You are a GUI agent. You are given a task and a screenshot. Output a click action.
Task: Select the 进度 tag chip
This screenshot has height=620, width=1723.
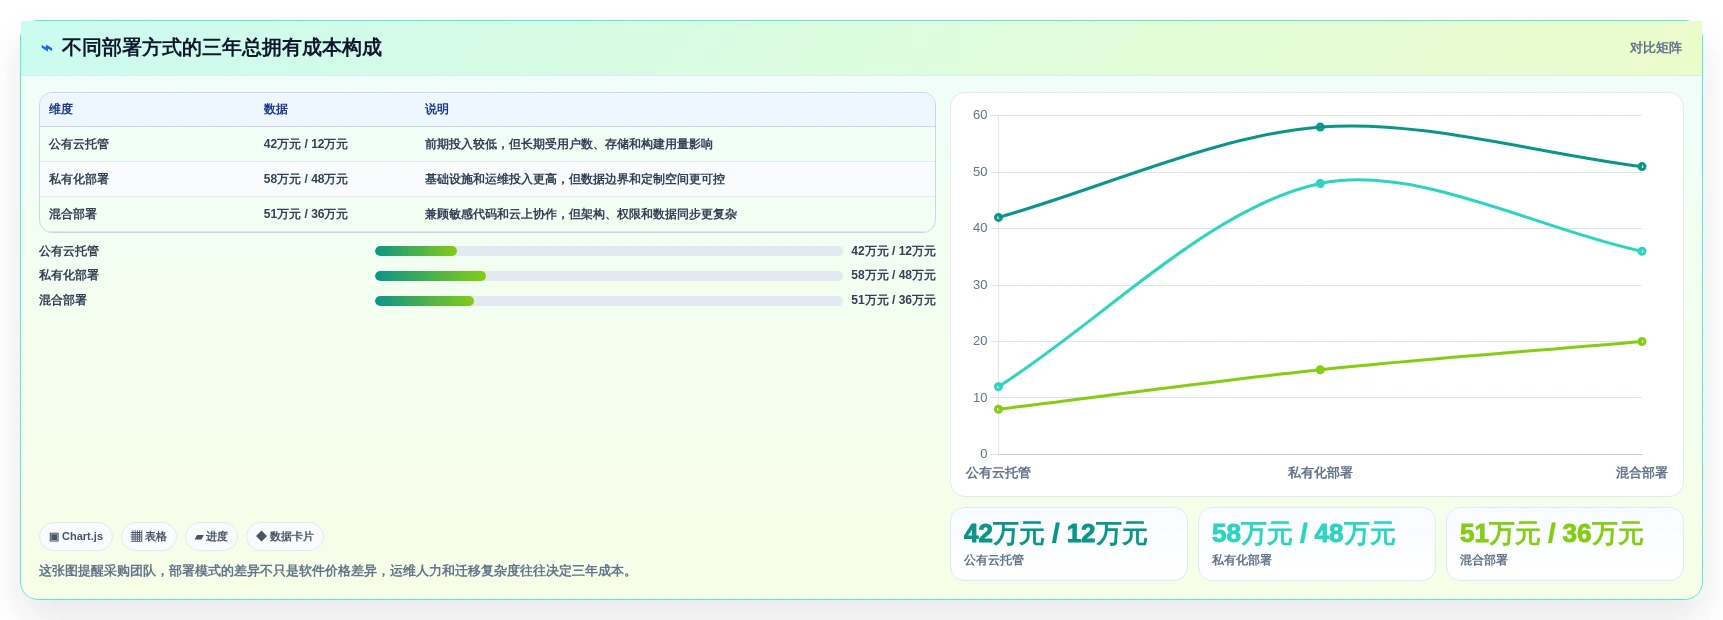211,537
